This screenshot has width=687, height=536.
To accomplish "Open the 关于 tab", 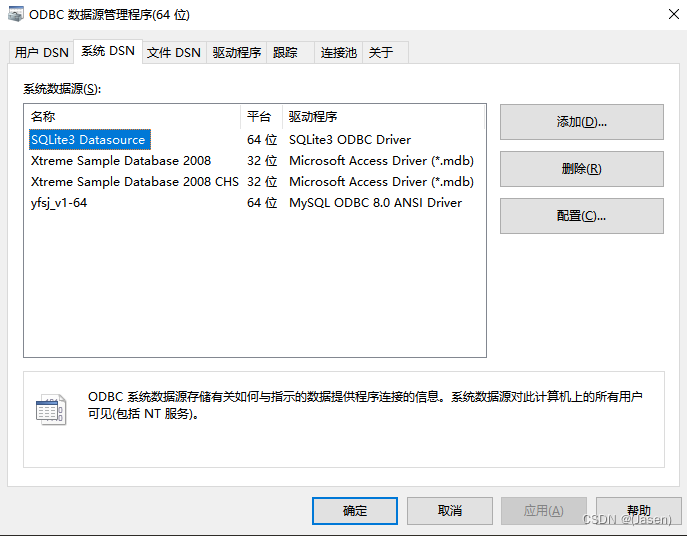I will point(381,53).
